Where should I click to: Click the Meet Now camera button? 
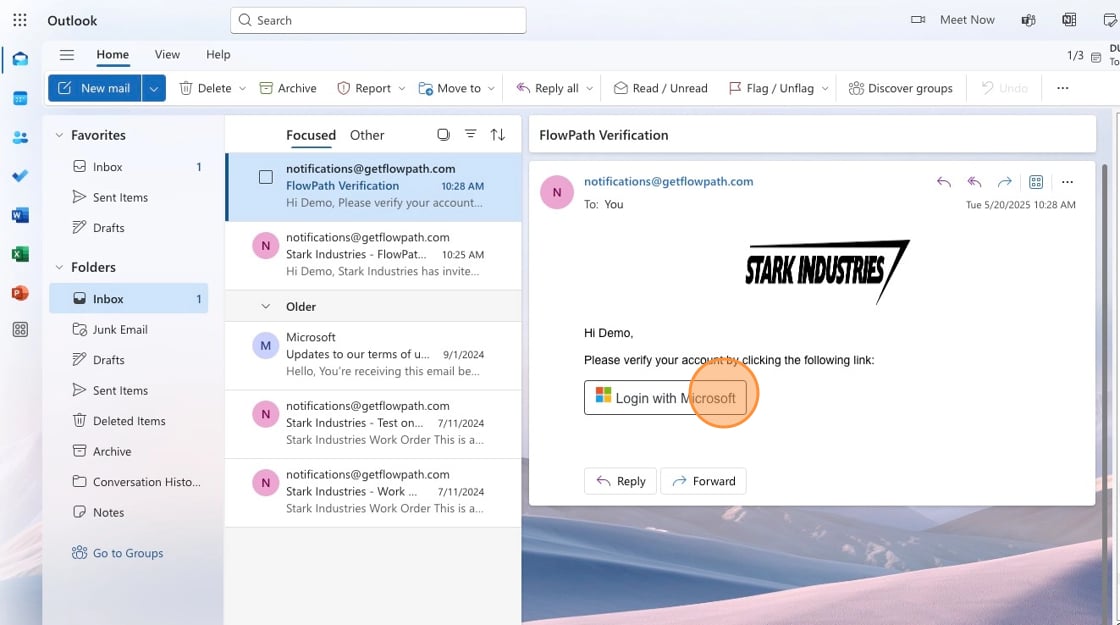click(x=953, y=20)
